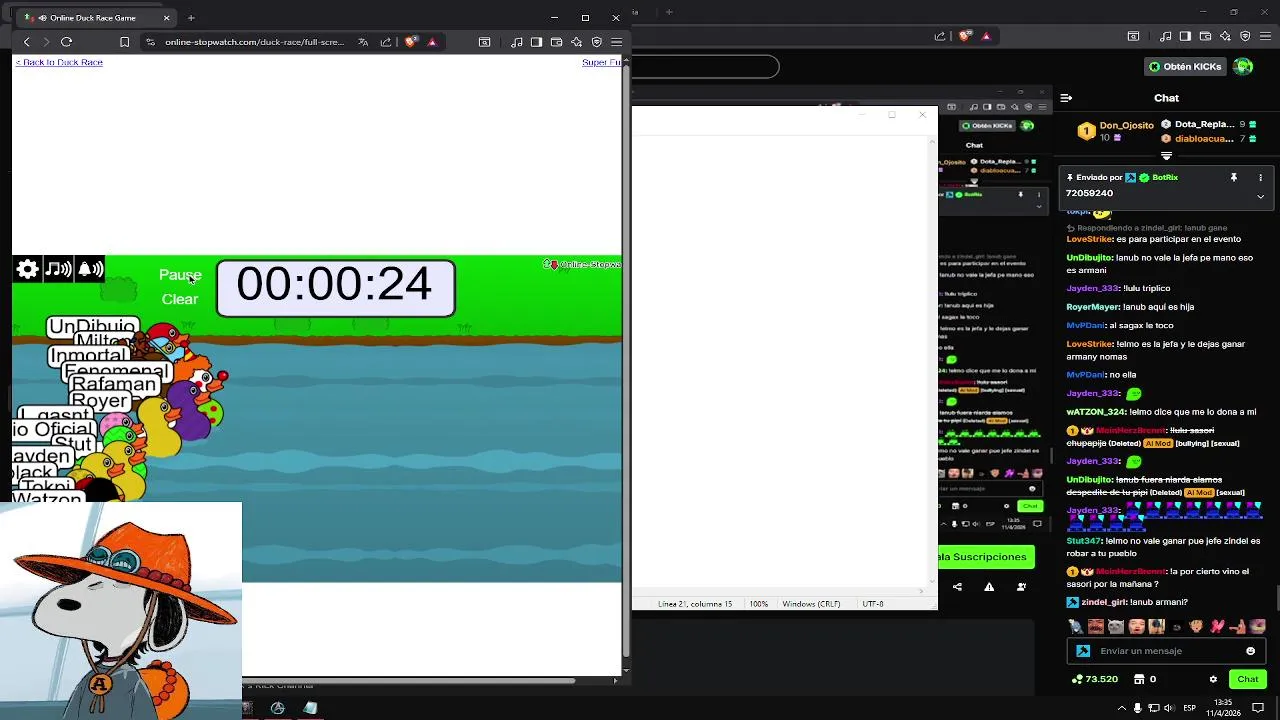Screen dimensions: 1280x720
Task: Reload the duck race page
Action: pyautogui.click(x=66, y=42)
